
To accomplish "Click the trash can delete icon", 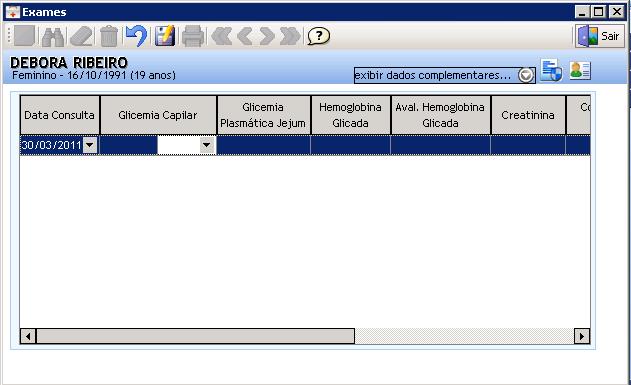I will [x=109, y=36].
